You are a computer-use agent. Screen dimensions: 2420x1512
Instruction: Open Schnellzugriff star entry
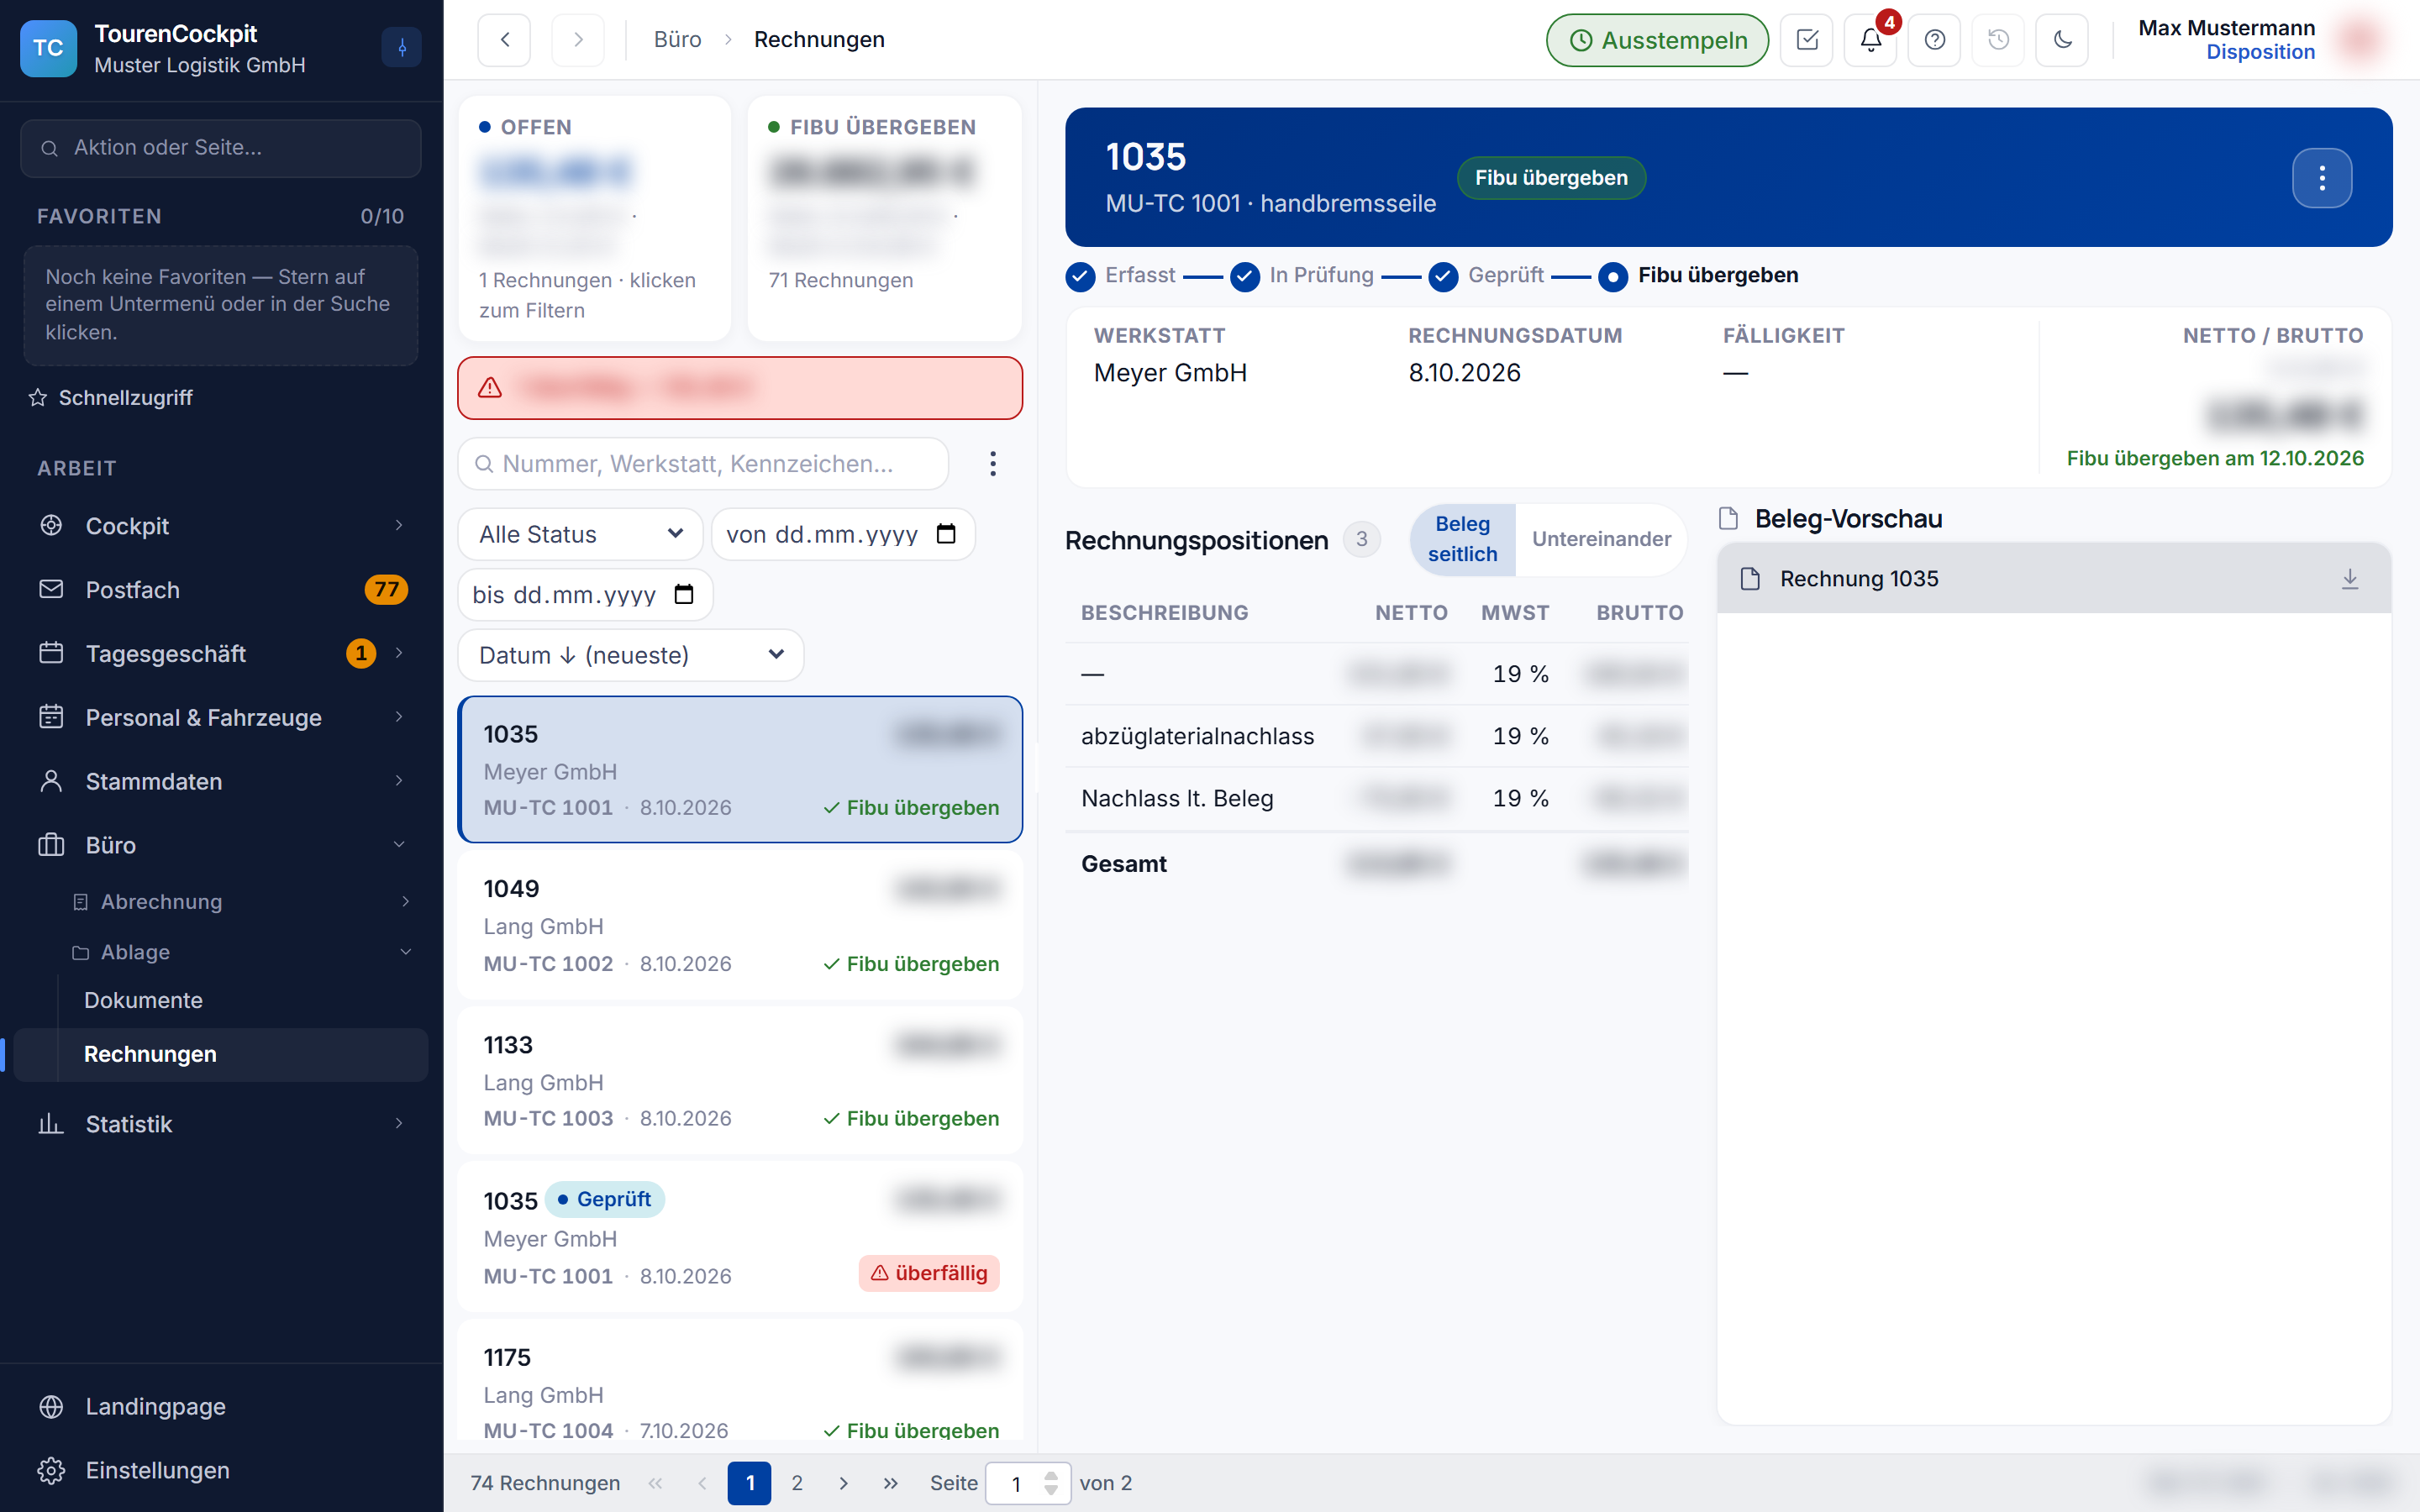tap(111, 398)
